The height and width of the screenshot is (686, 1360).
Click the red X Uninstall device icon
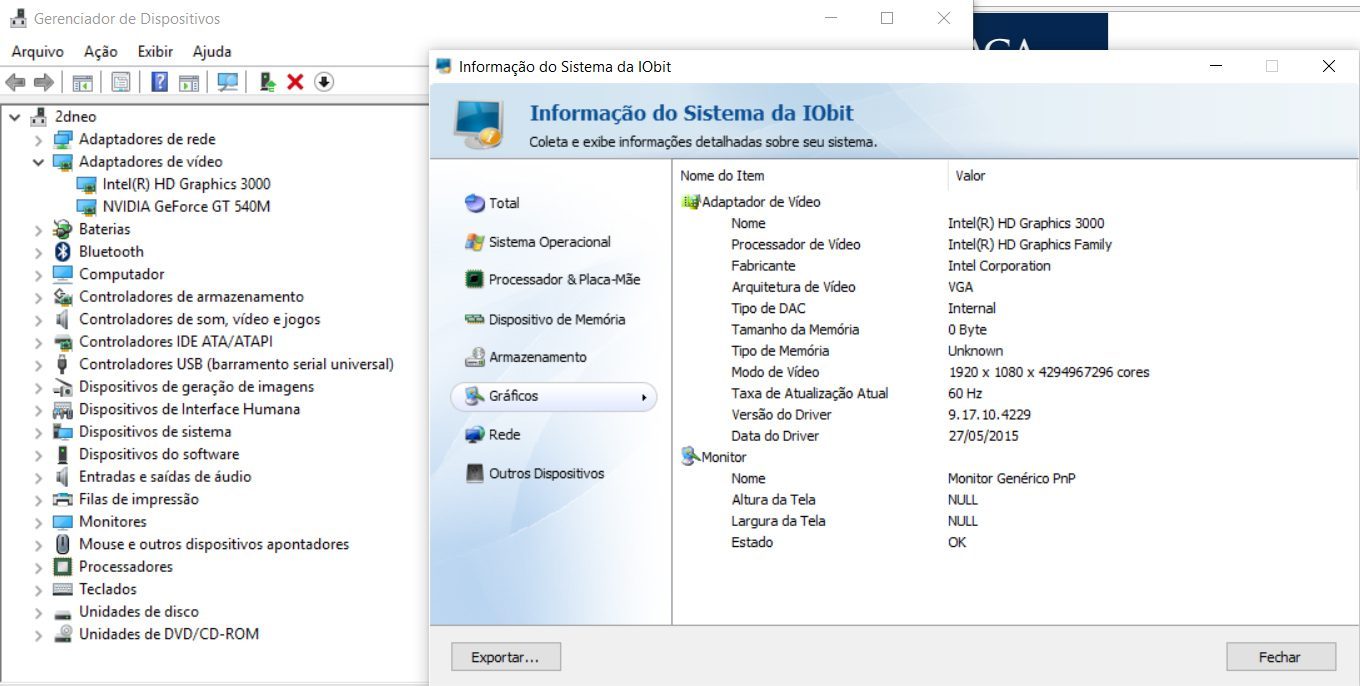pyautogui.click(x=295, y=82)
